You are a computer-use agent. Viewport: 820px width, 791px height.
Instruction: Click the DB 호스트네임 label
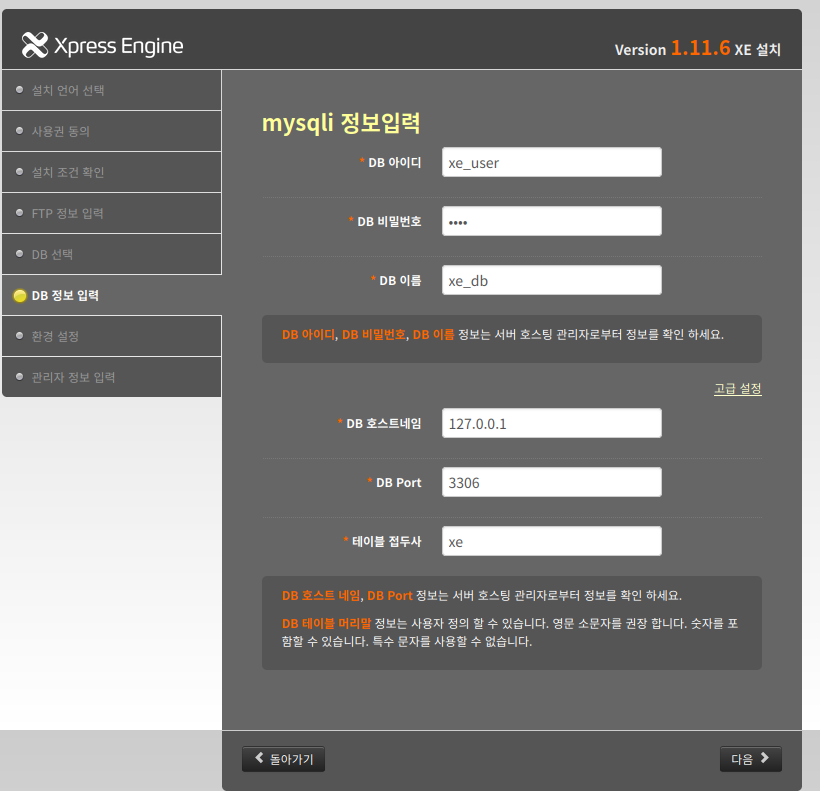[383, 423]
